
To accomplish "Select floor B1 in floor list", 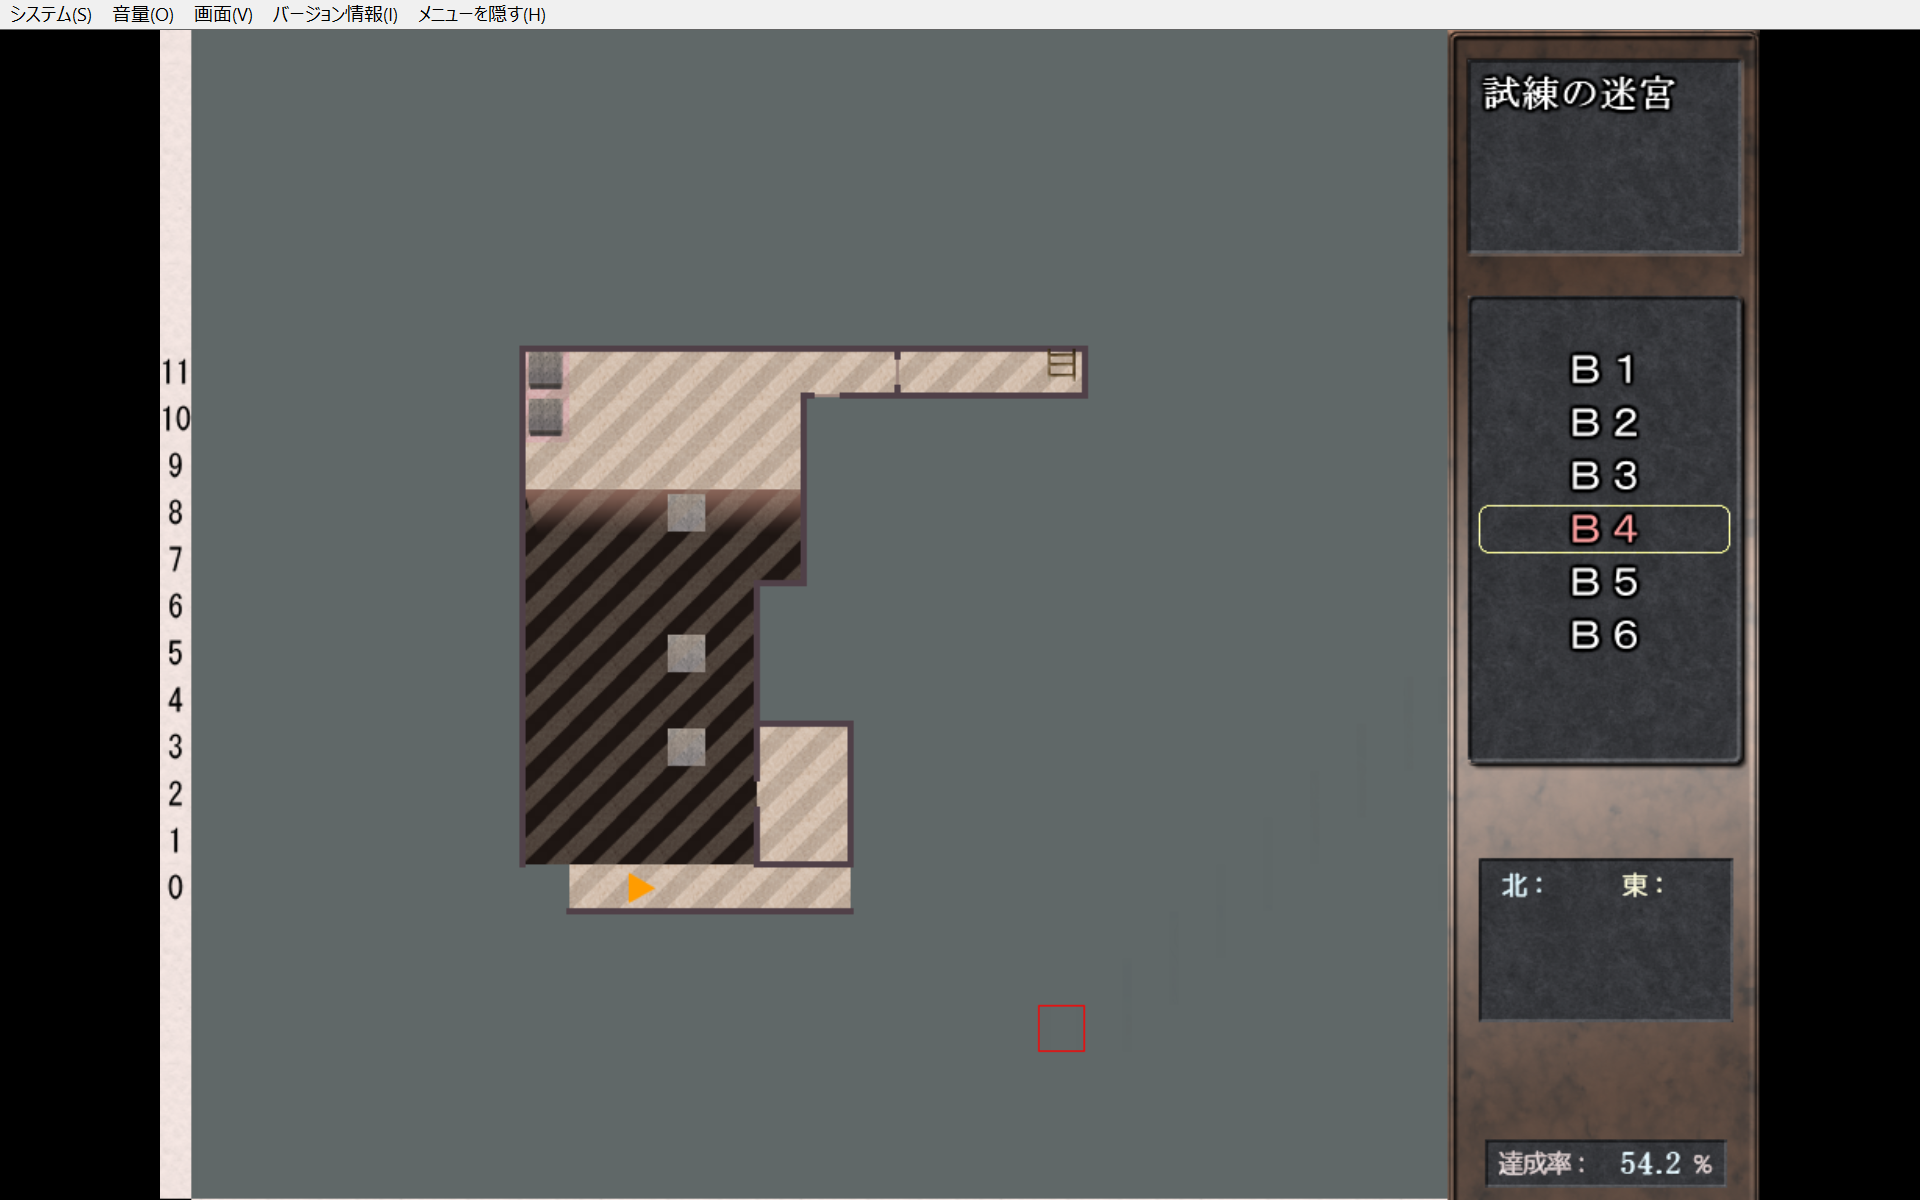I will [1603, 370].
